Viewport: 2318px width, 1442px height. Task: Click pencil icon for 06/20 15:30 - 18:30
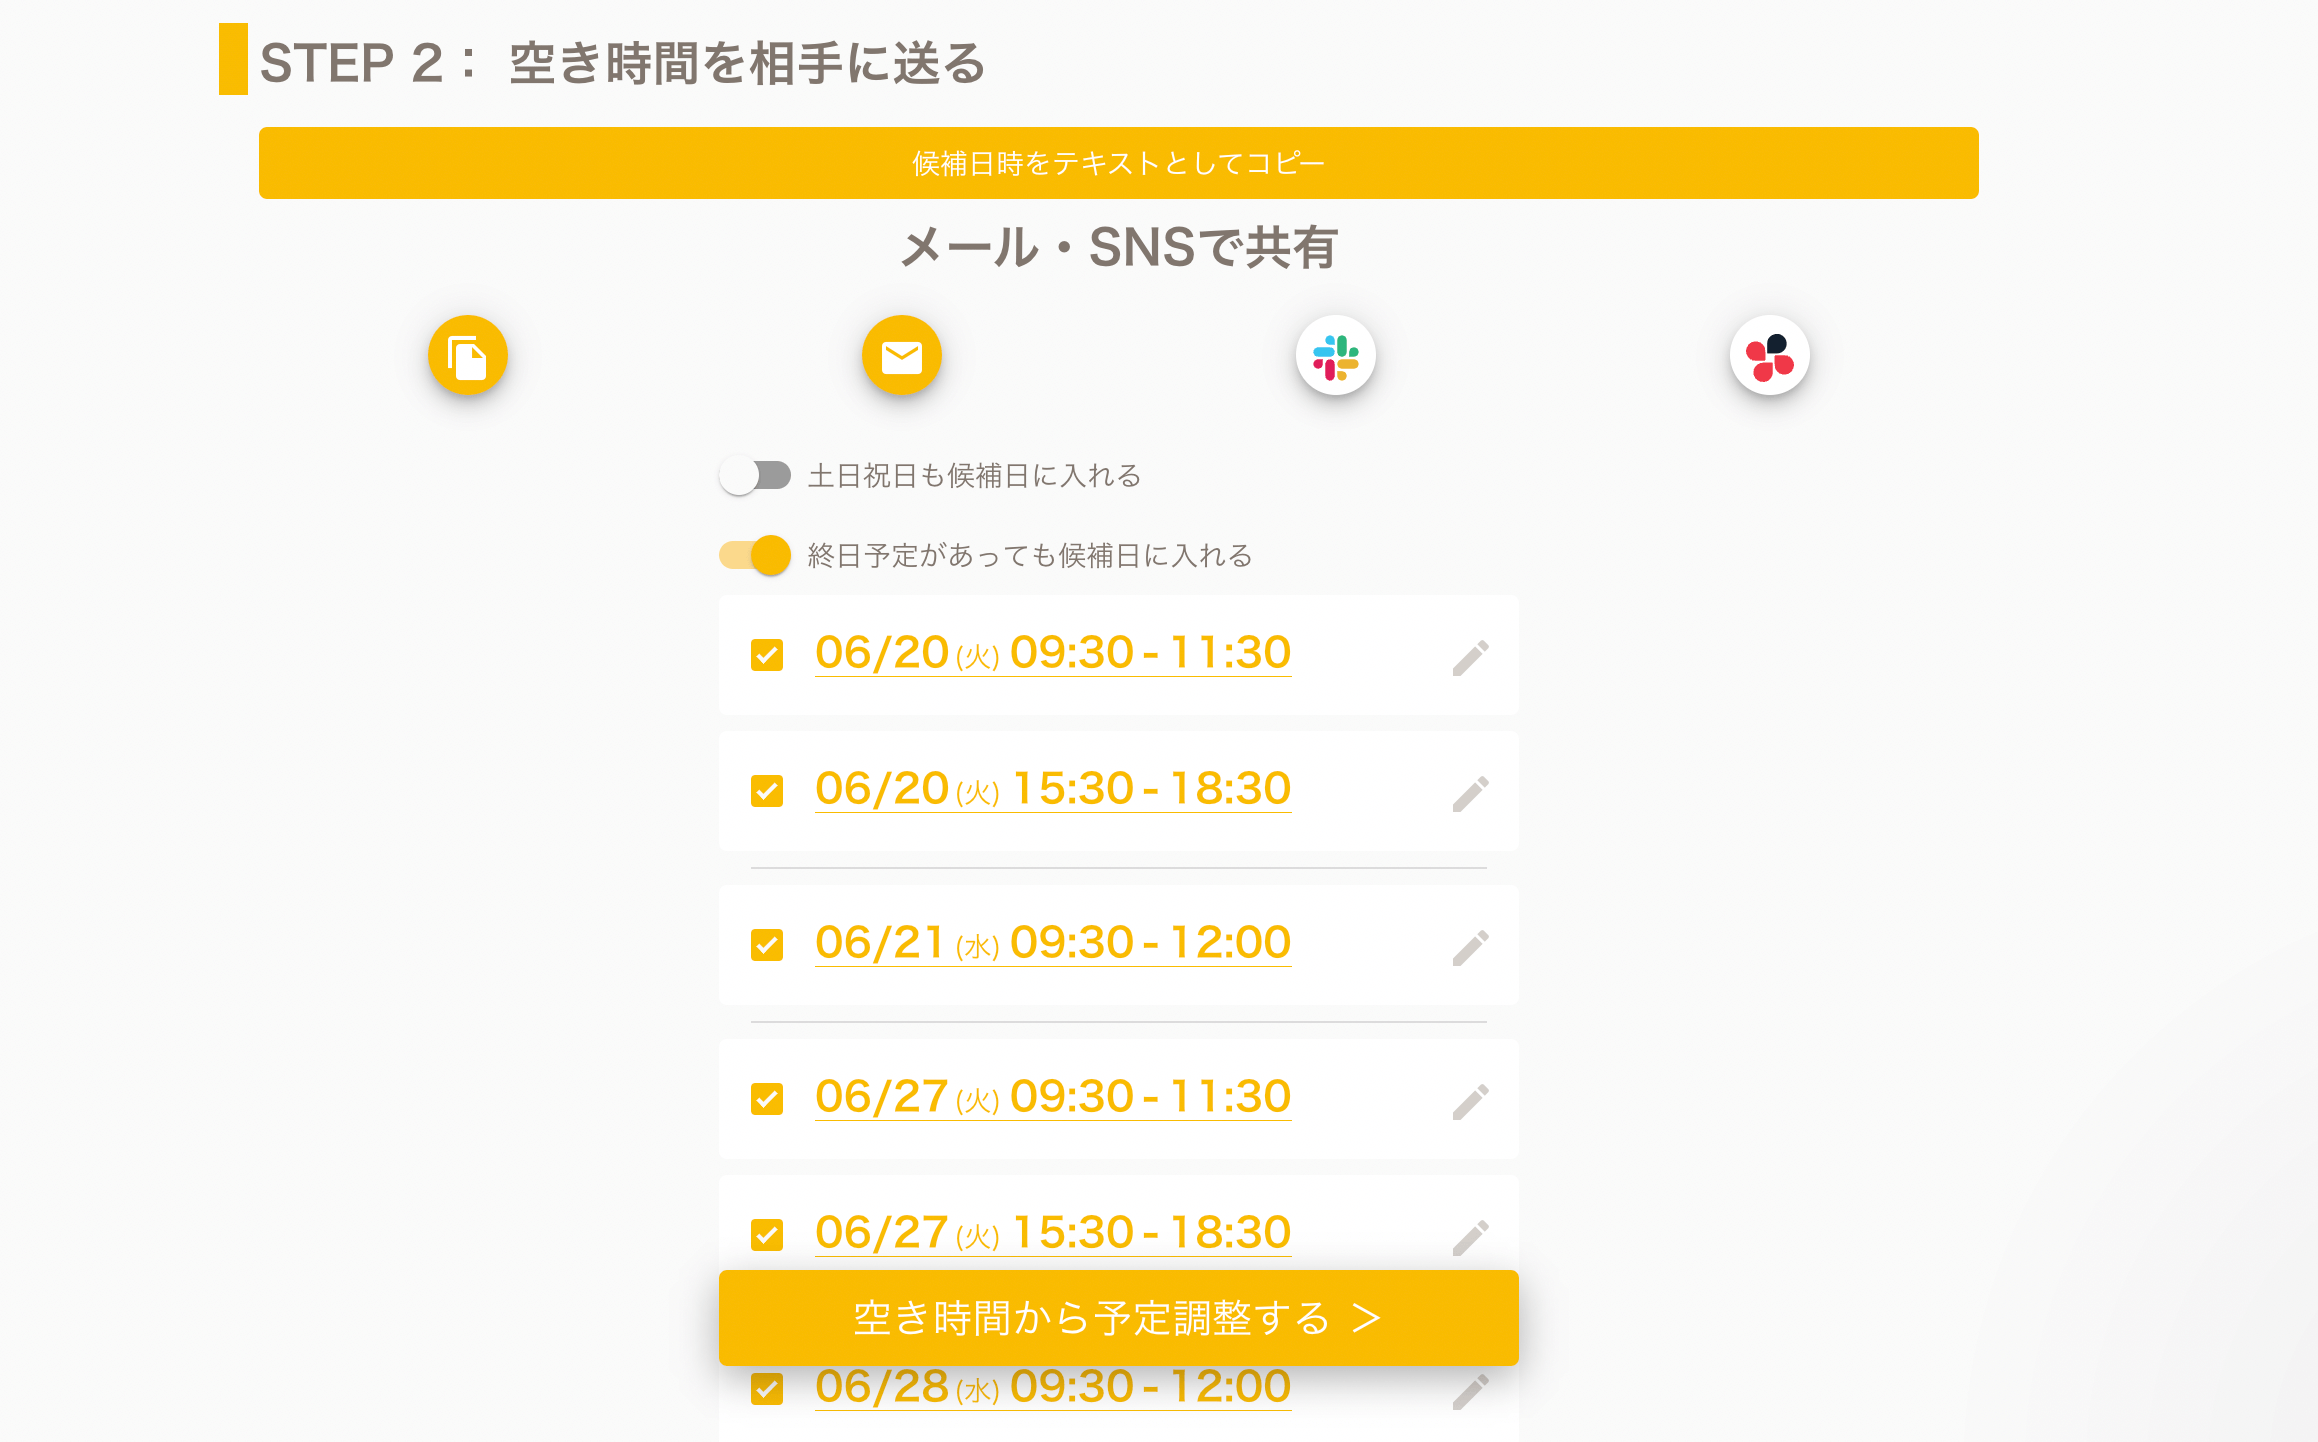pyautogui.click(x=1470, y=793)
